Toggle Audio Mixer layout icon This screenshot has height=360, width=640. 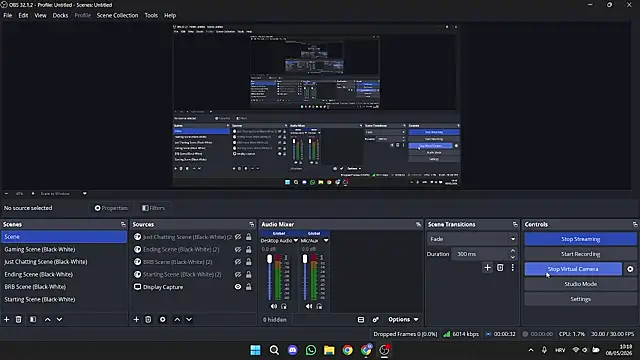pos(361,320)
